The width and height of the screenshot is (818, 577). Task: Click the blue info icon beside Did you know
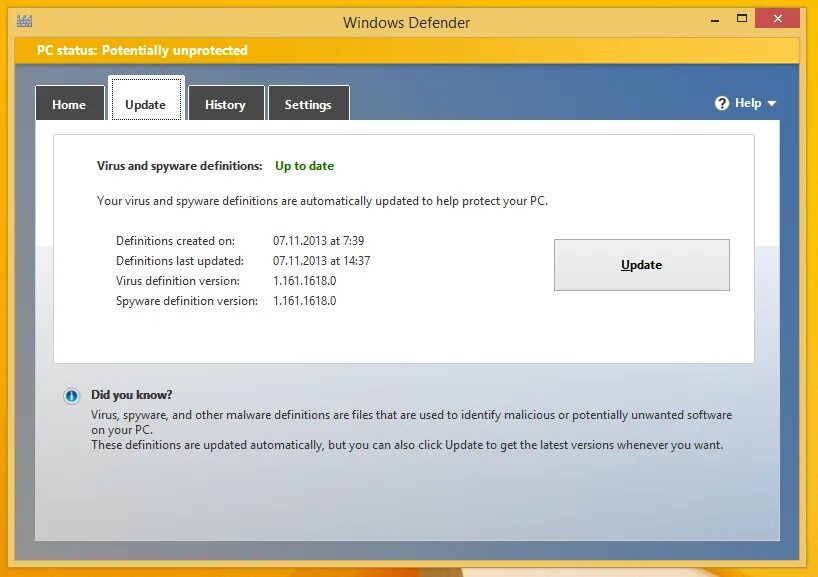click(72, 396)
